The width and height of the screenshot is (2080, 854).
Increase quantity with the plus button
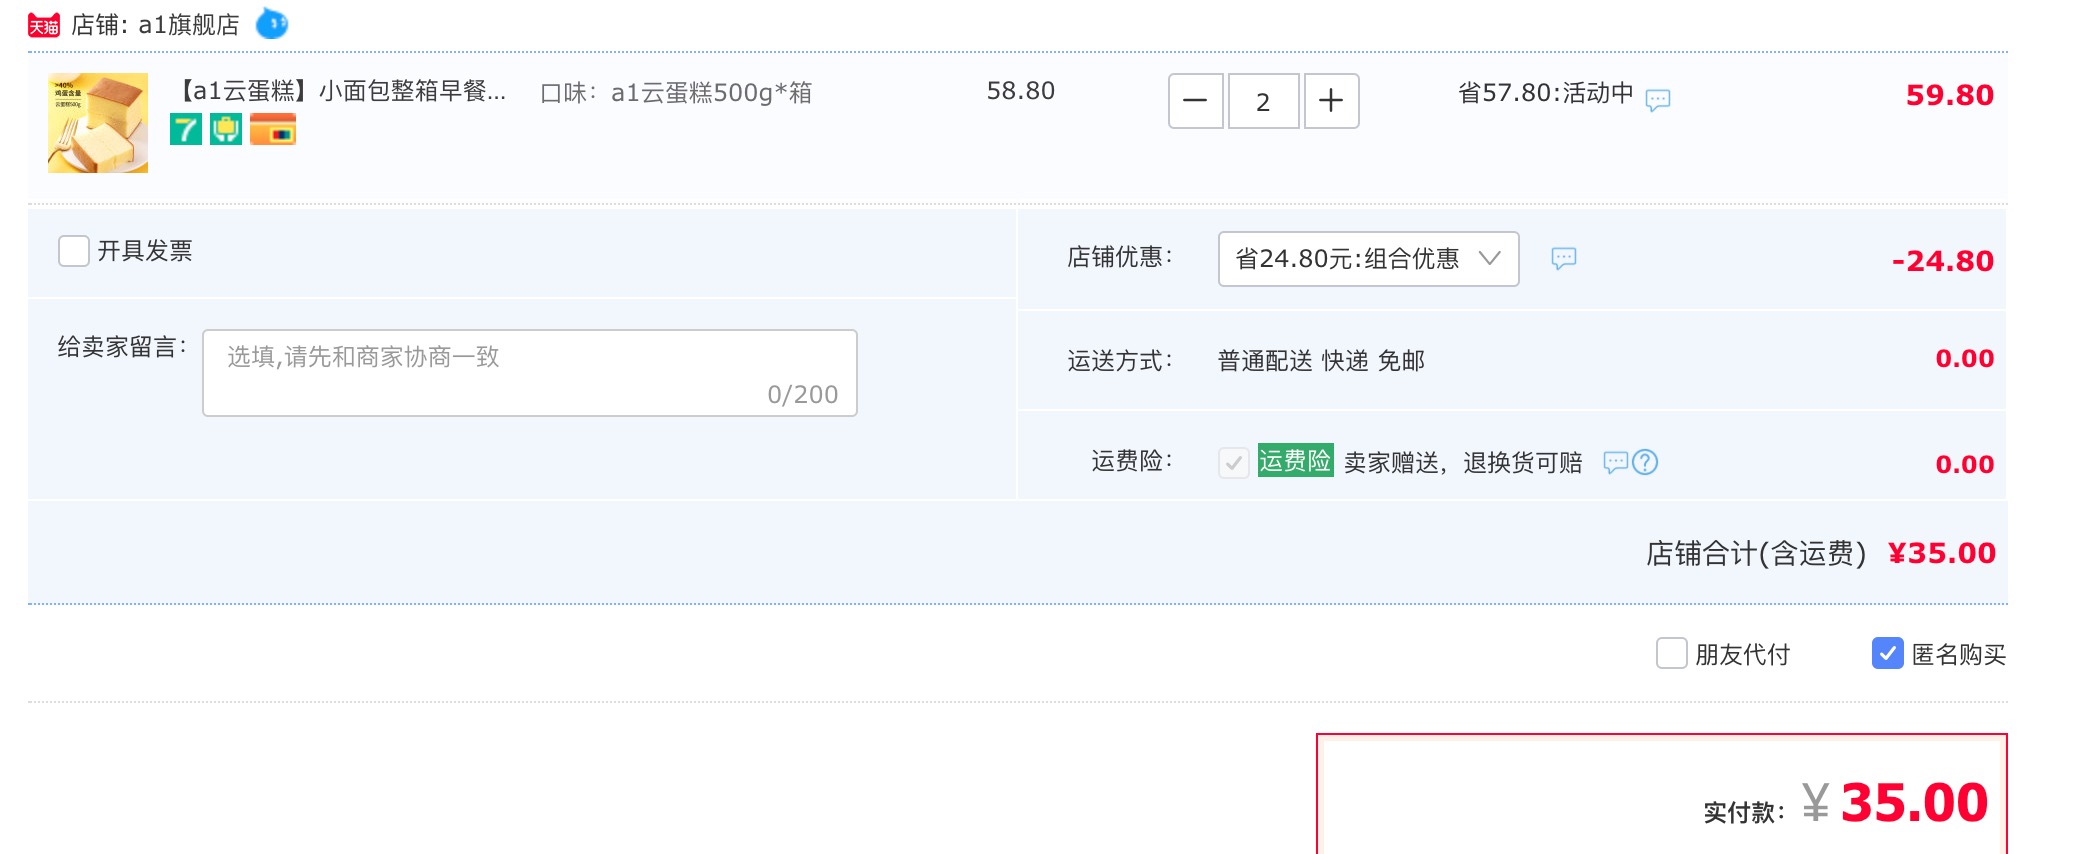(x=1331, y=101)
